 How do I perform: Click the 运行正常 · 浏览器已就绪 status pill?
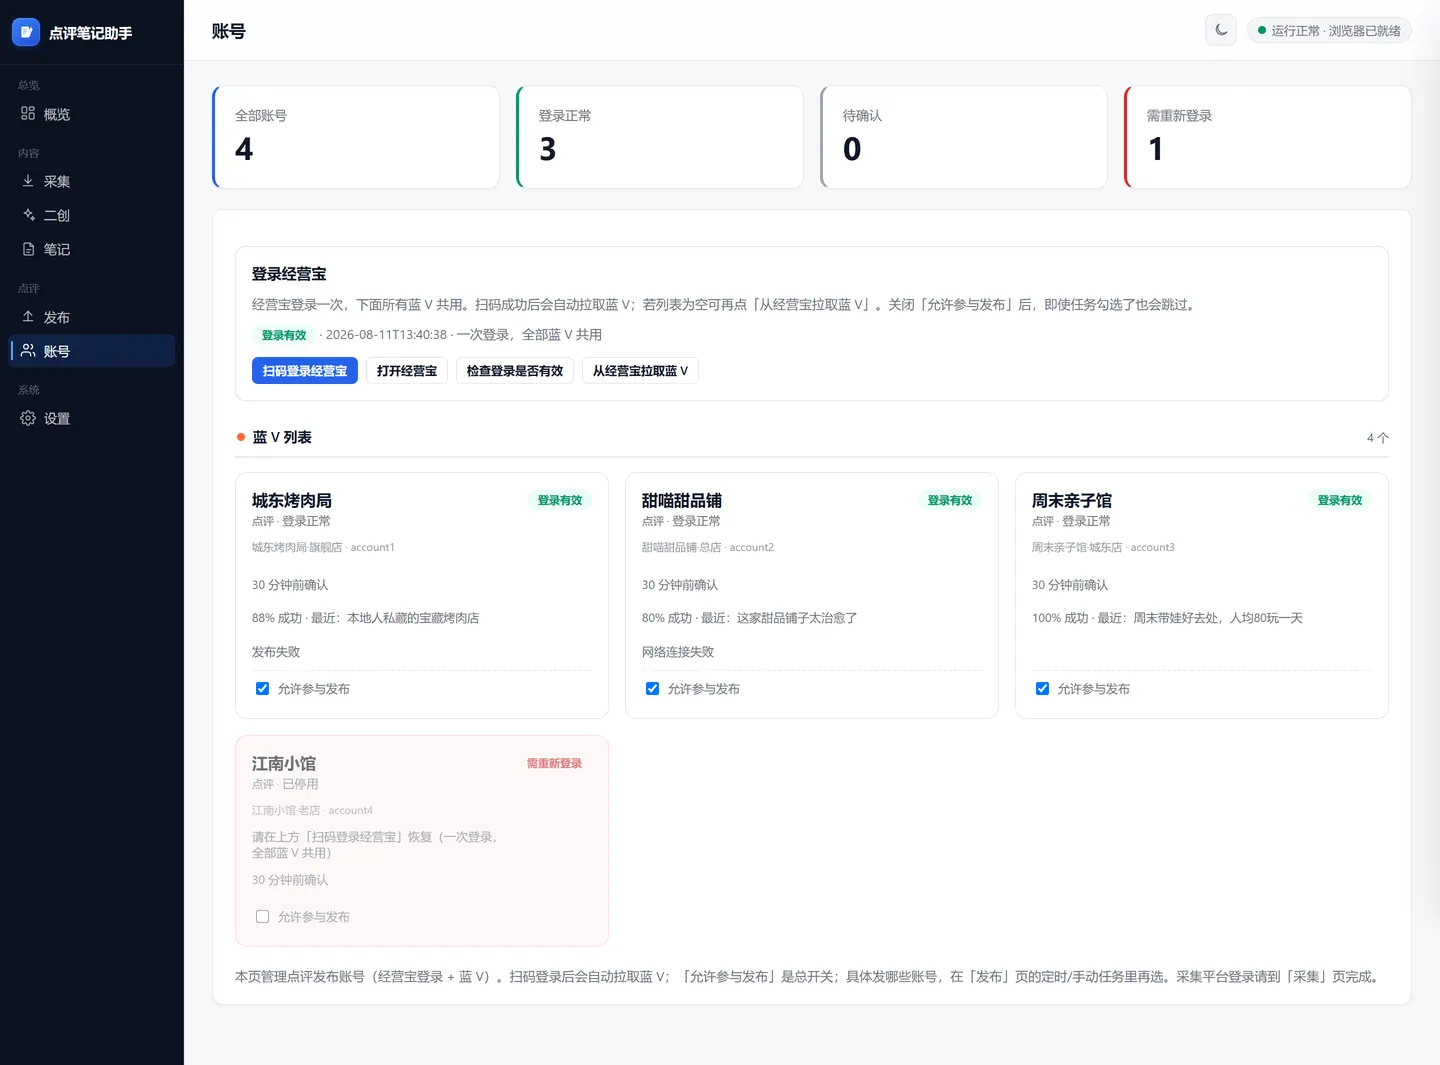pyautogui.click(x=1329, y=31)
